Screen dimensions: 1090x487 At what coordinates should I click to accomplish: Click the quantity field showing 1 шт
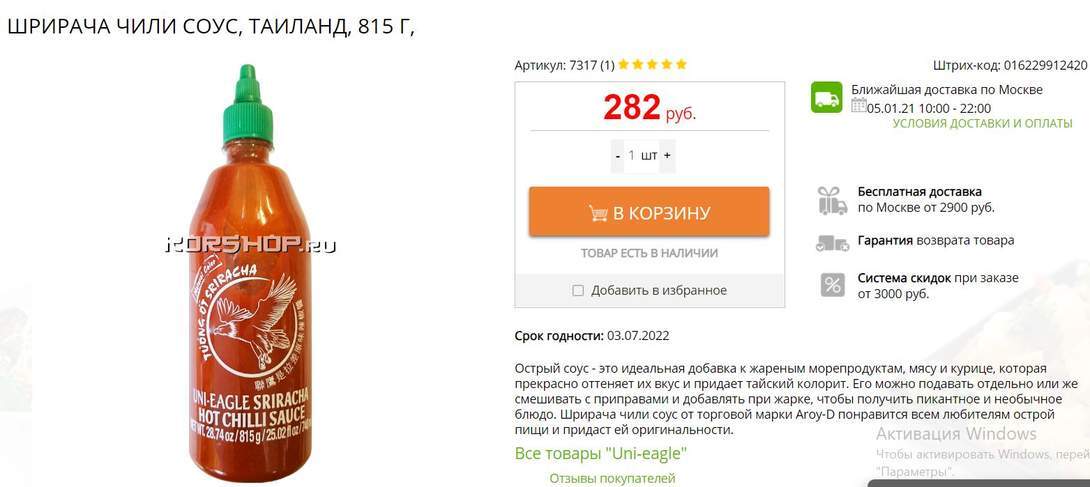(642, 156)
